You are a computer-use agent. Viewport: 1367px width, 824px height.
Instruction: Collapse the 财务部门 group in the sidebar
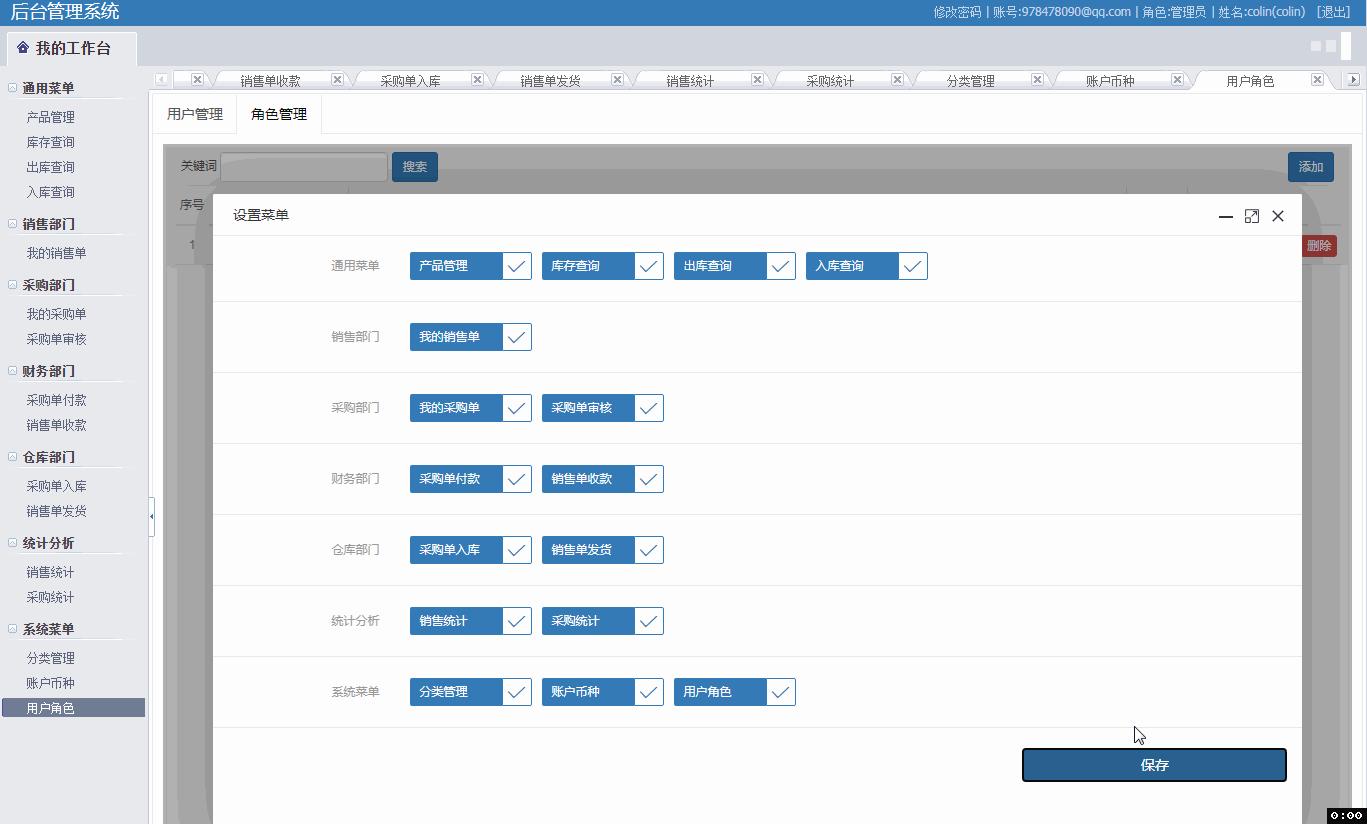[x=13, y=371]
